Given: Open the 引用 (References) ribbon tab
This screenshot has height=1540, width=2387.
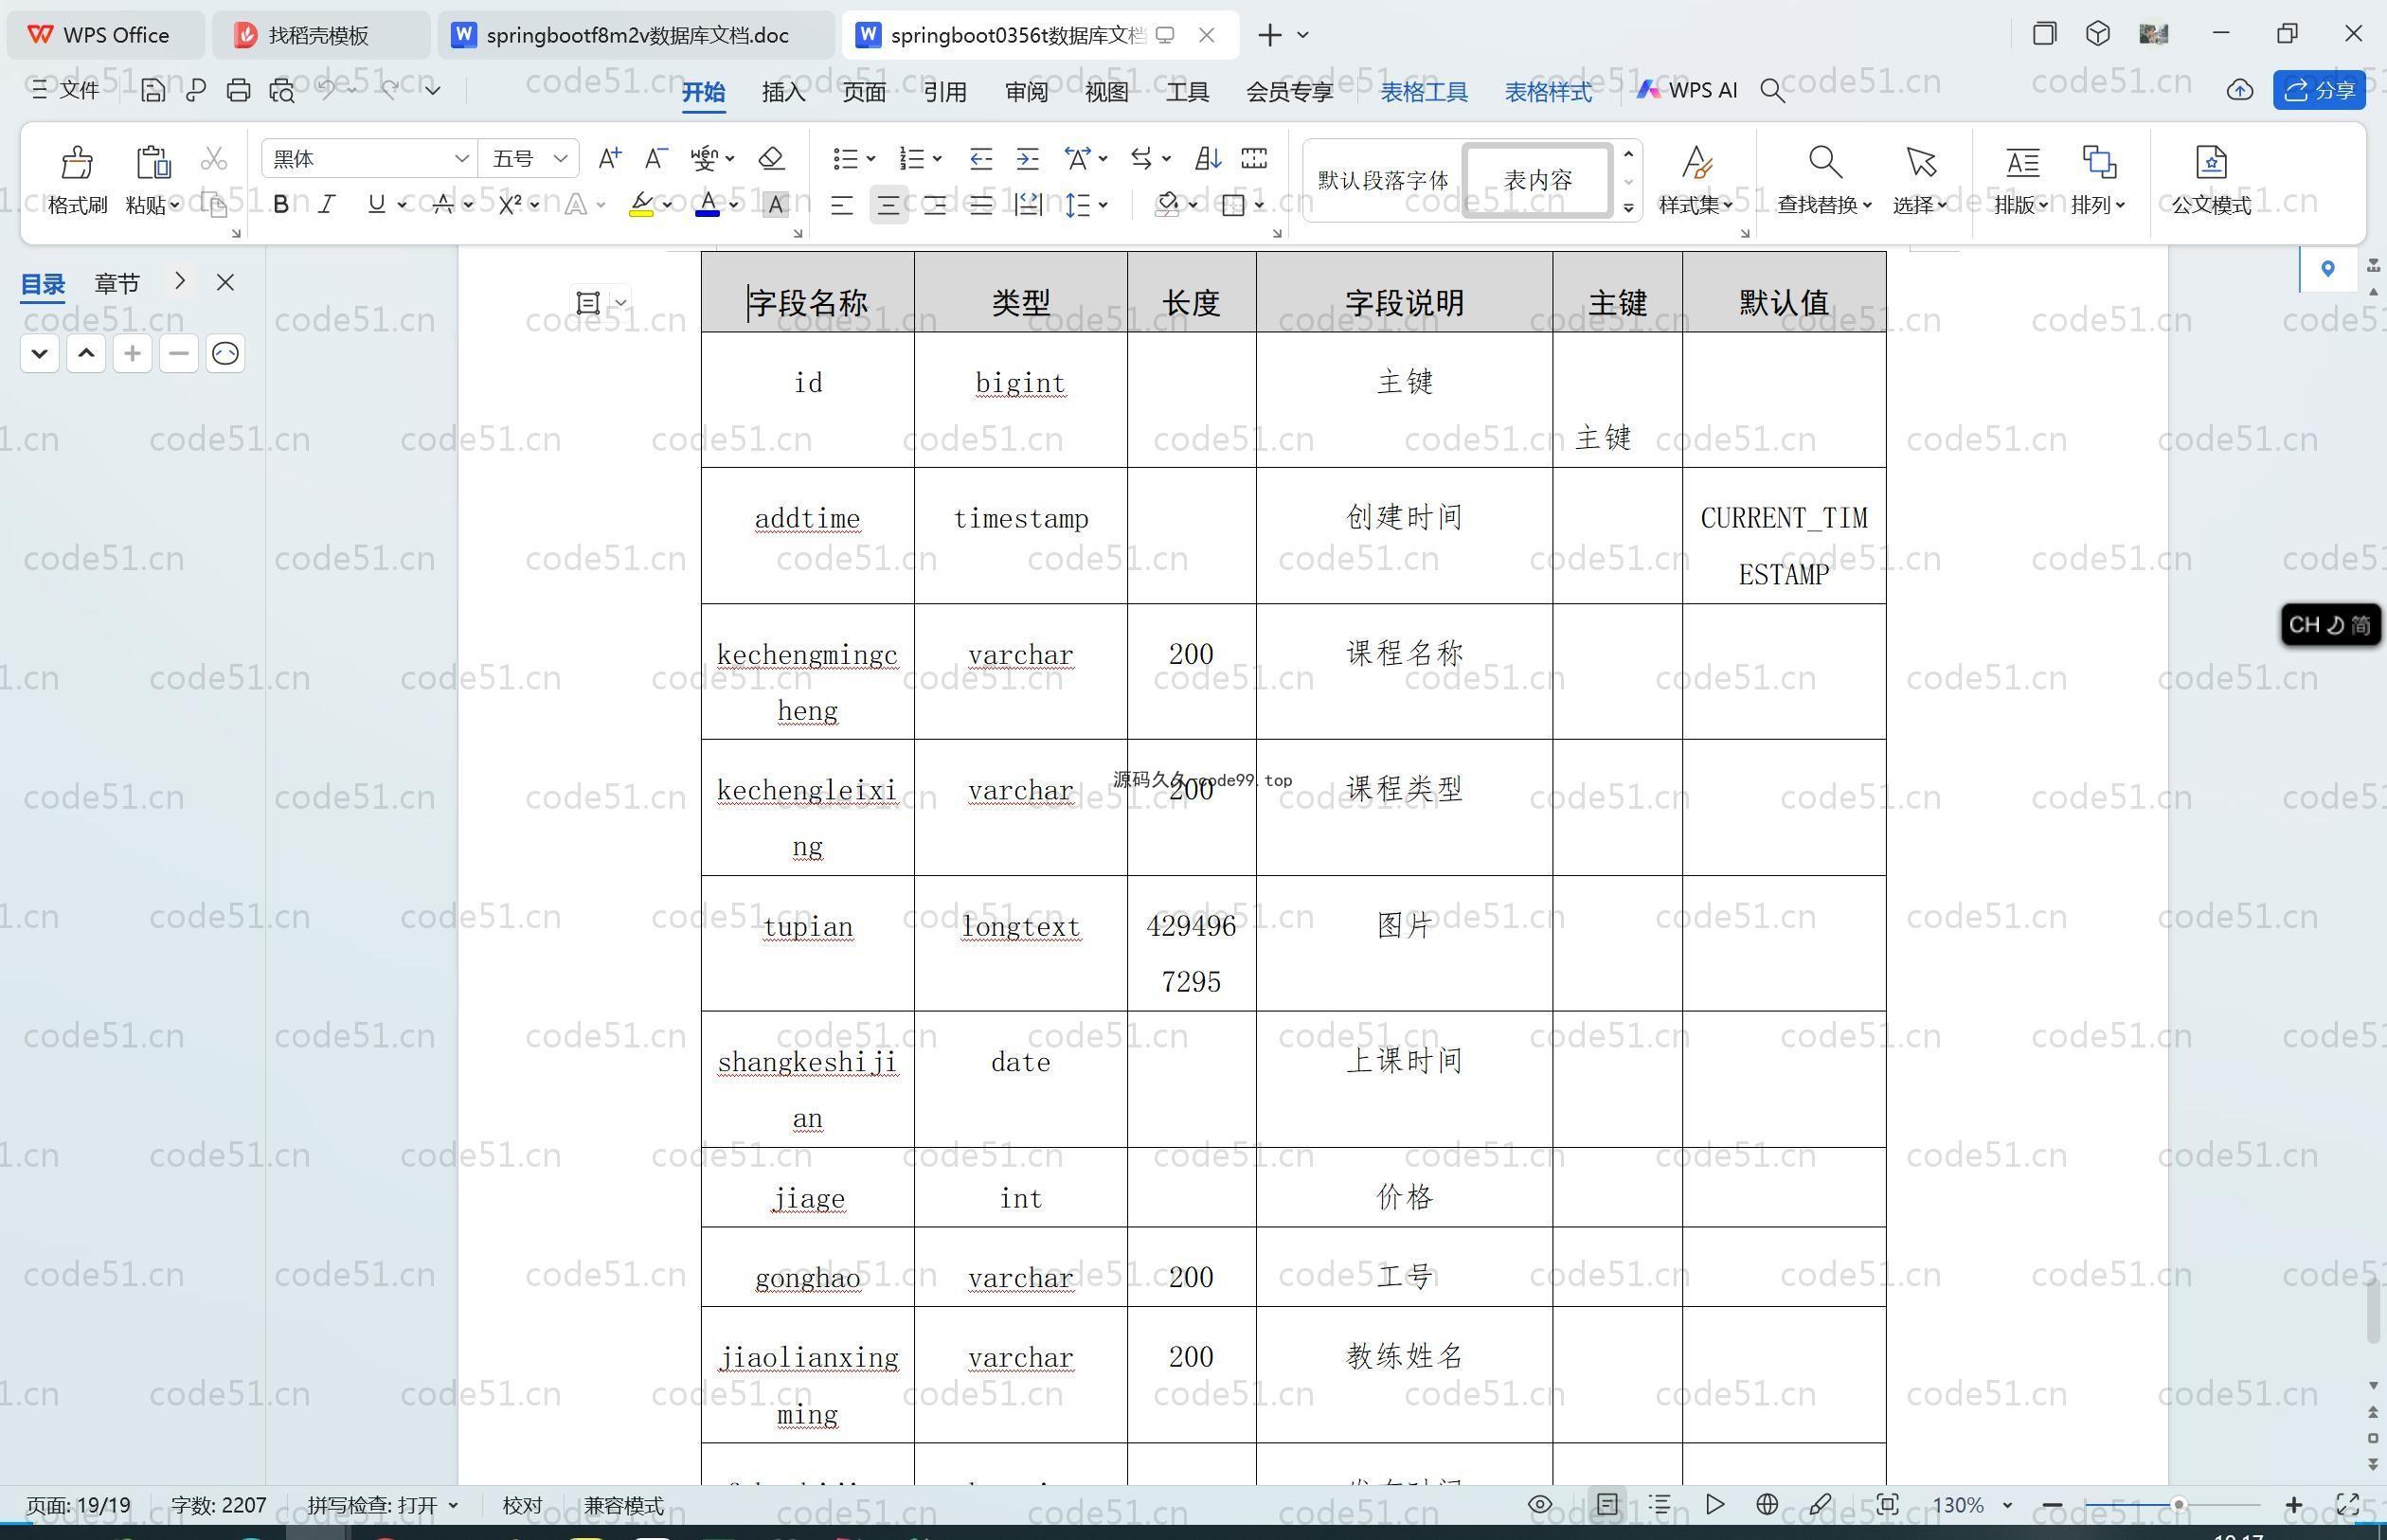Looking at the screenshot, I should click(x=945, y=91).
